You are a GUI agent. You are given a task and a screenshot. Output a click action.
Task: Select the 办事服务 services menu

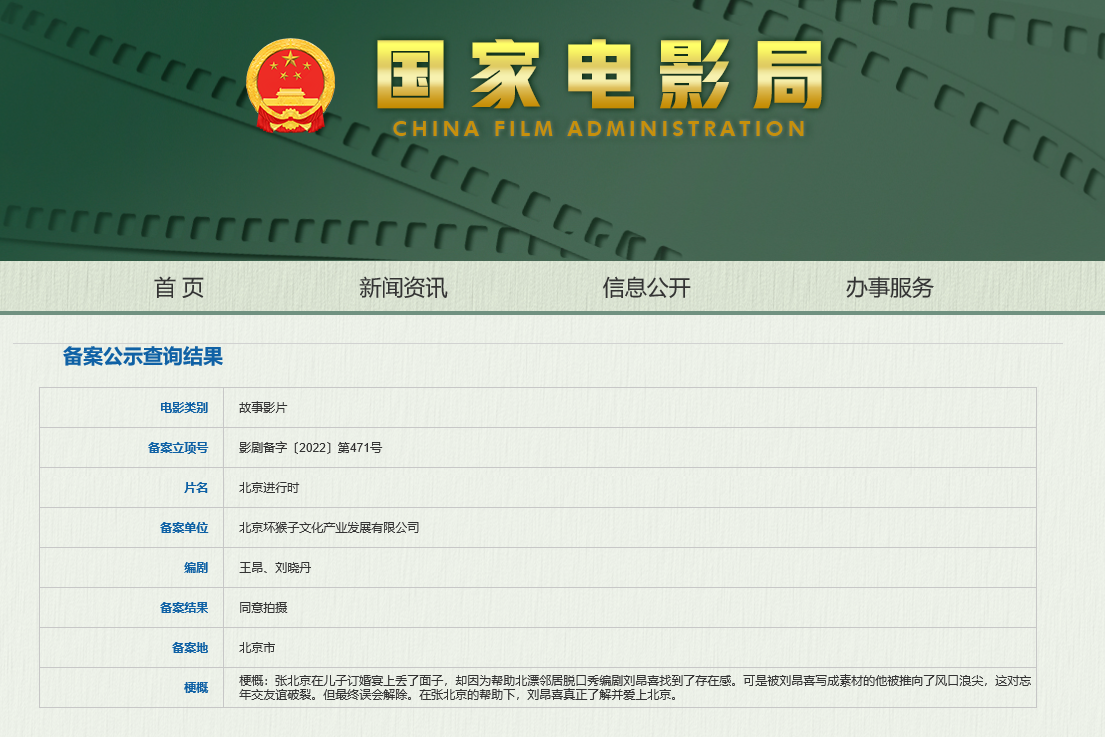click(x=889, y=287)
